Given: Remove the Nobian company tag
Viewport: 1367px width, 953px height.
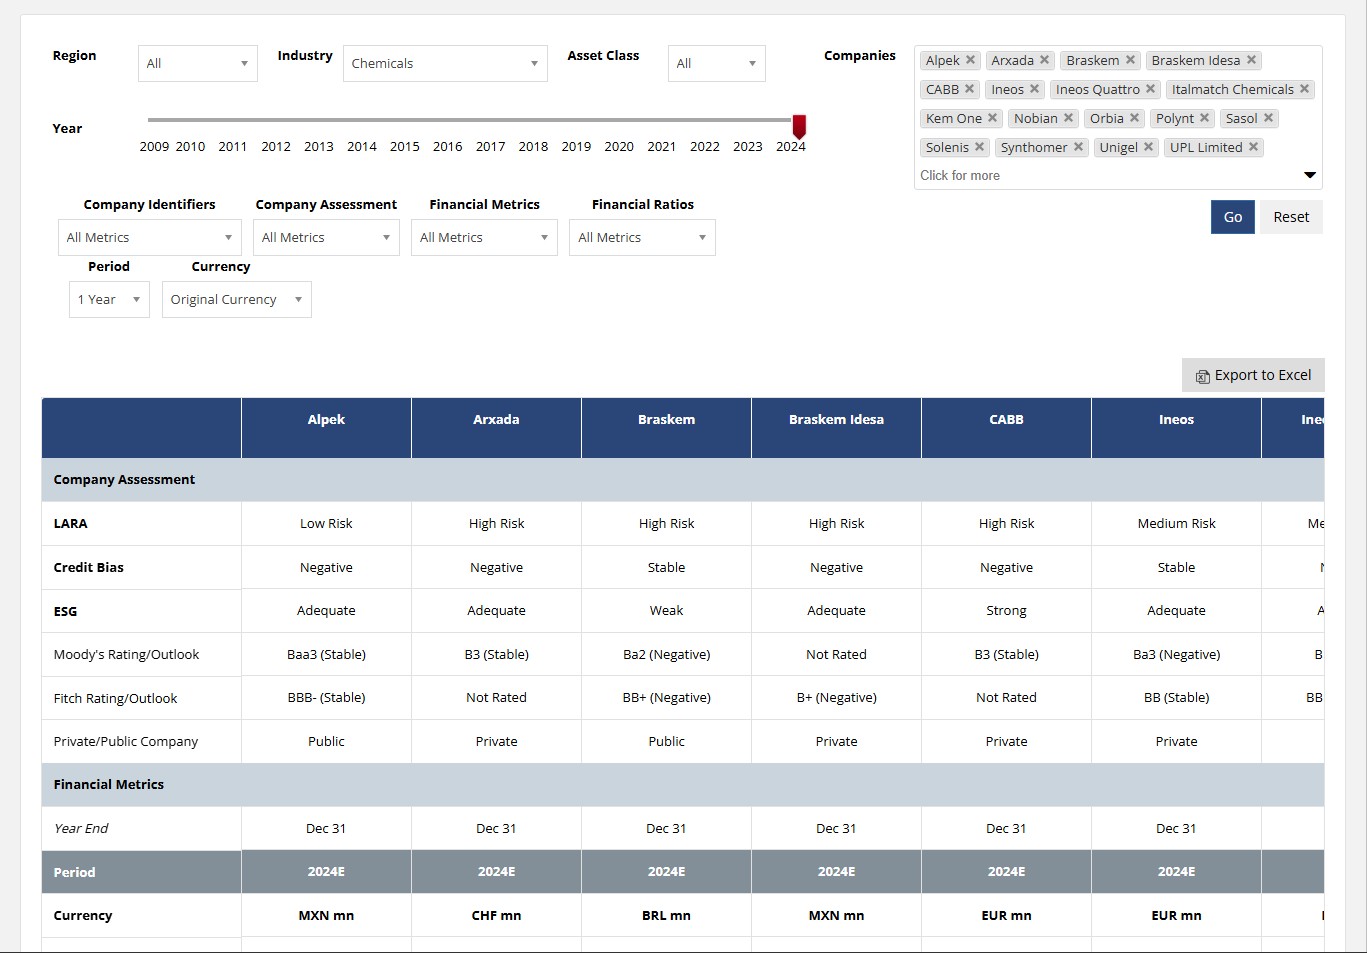Looking at the screenshot, I should point(1068,118).
